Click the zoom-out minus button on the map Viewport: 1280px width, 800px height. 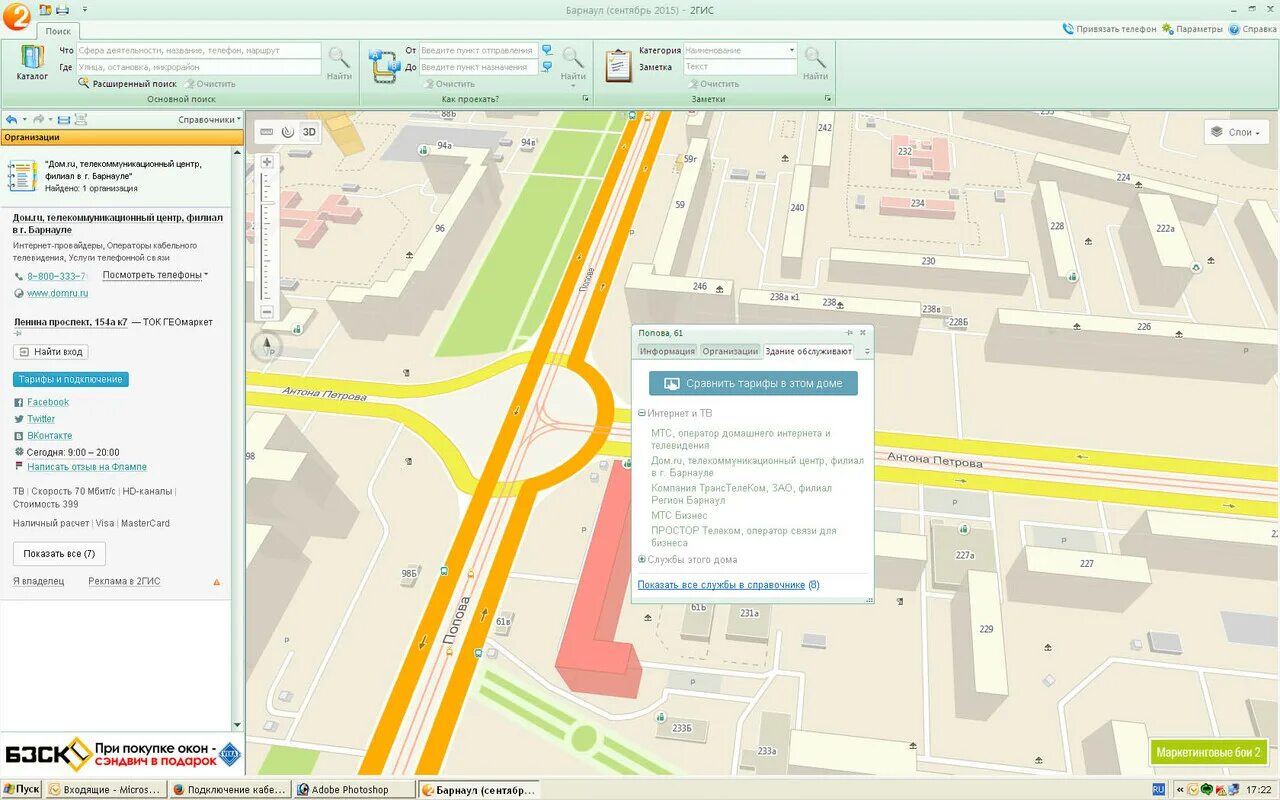point(267,312)
